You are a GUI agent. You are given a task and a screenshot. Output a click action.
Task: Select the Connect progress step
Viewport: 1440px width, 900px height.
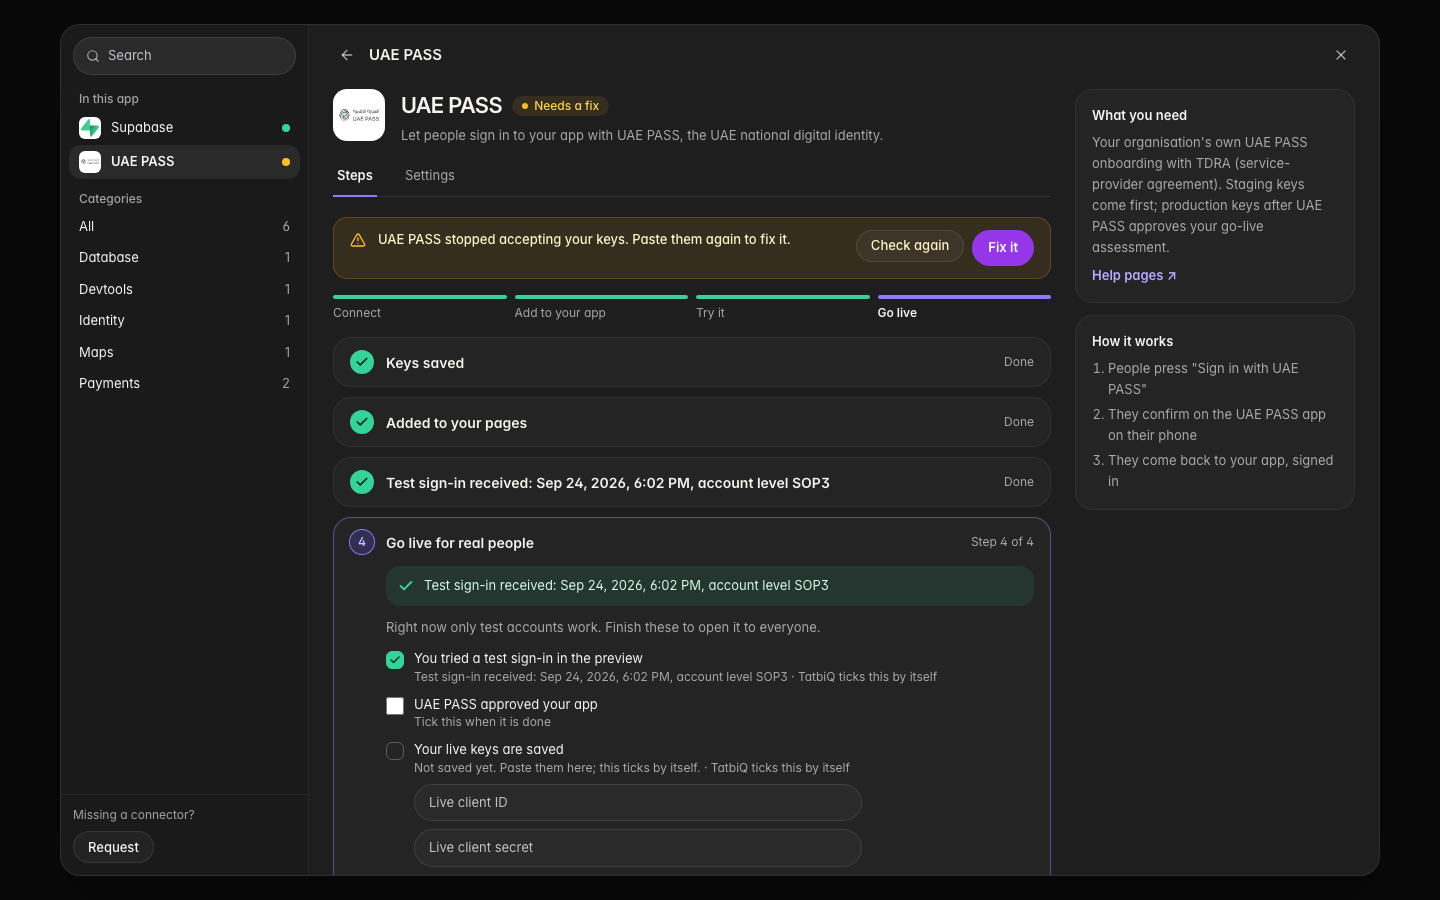pyautogui.click(x=420, y=307)
